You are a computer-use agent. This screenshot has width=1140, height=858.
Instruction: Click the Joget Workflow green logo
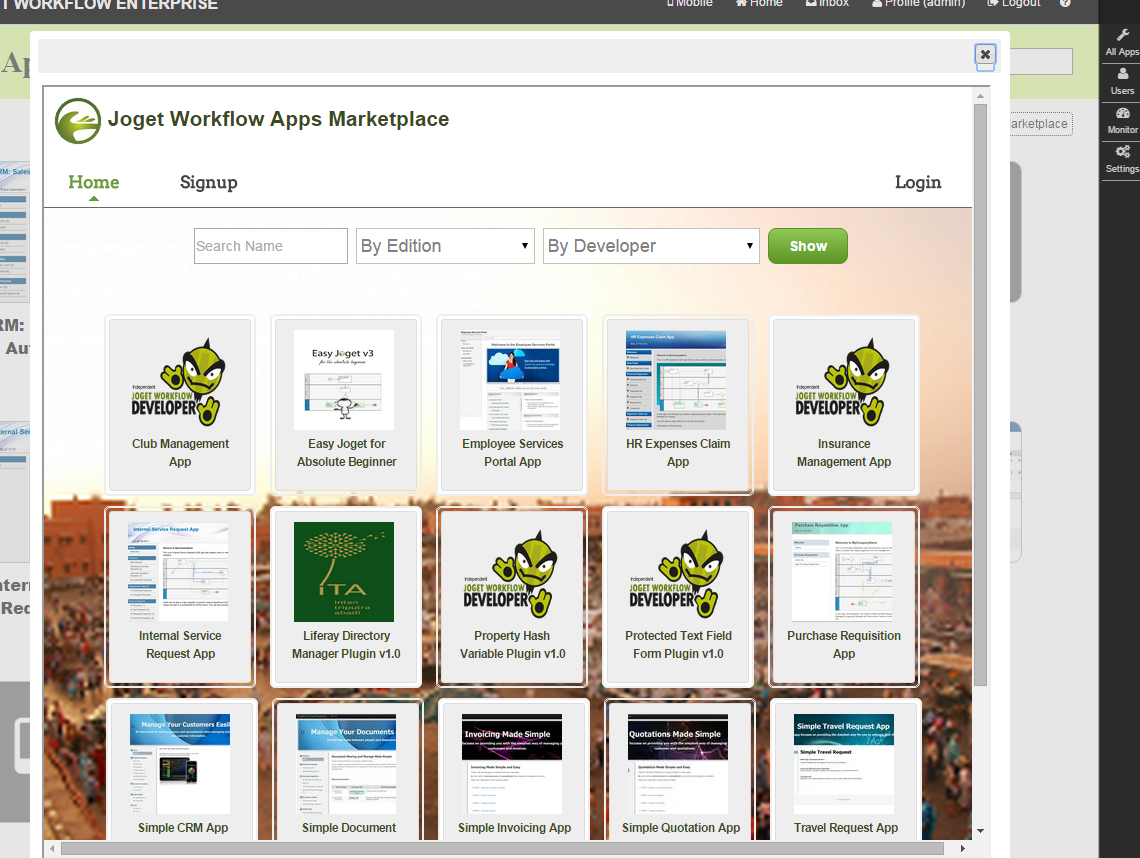(x=78, y=121)
